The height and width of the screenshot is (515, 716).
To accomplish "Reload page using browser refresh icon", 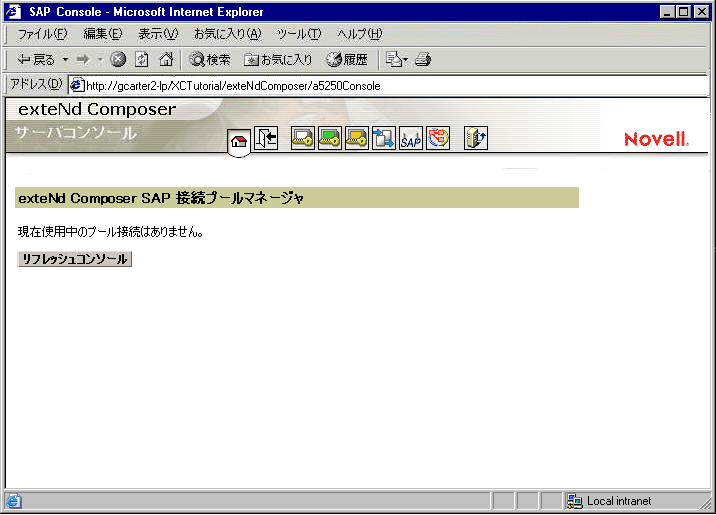I will coord(142,59).
